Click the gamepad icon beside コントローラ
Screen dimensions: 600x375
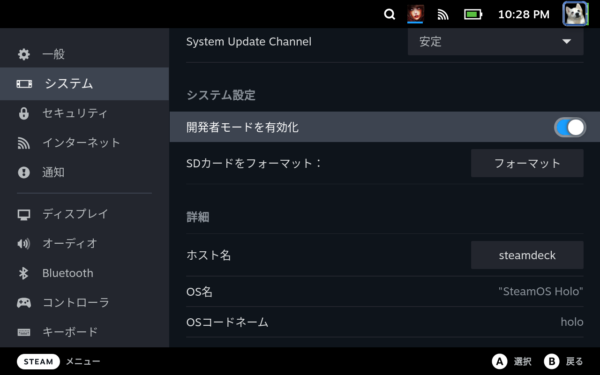24,303
